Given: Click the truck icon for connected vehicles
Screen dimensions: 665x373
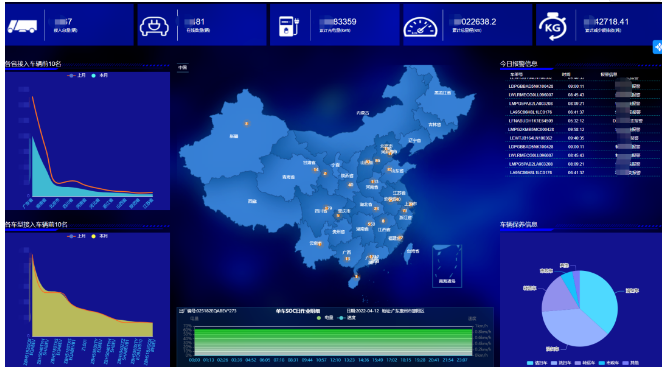Looking at the screenshot, I should pos(22,26).
